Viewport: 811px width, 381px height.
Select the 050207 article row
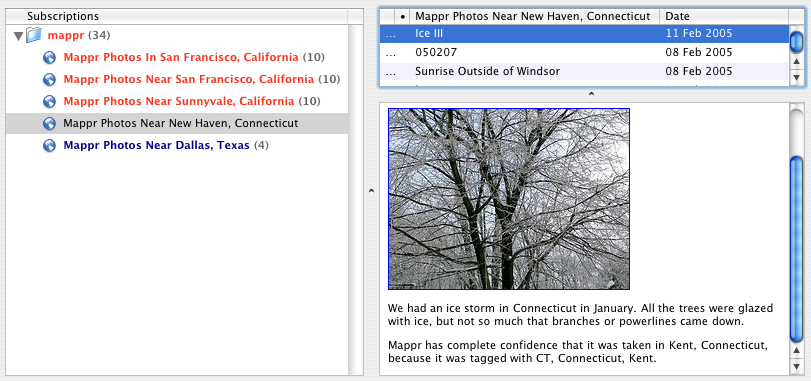584,52
